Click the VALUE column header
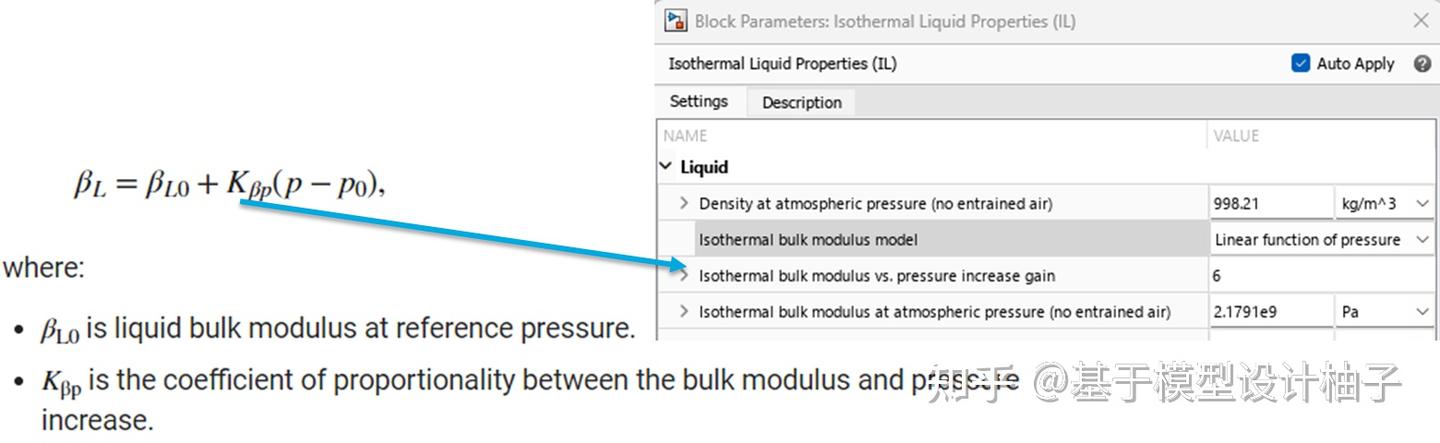This screenshot has width=1440, height=443. pos(1236,135)
